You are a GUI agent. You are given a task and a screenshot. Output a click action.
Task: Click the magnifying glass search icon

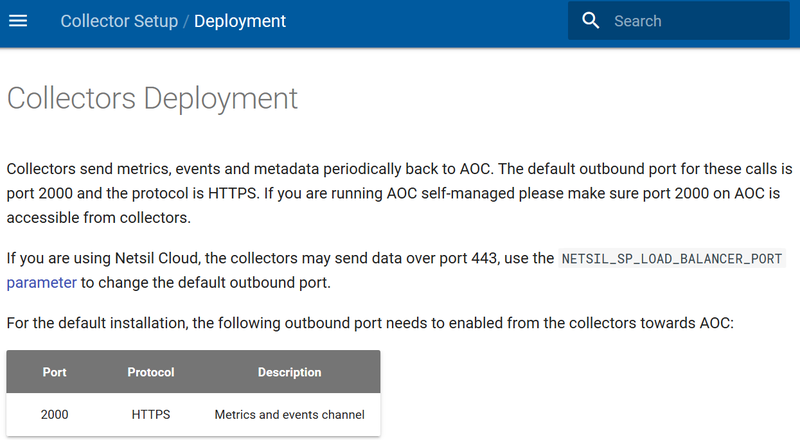(591, 21)
